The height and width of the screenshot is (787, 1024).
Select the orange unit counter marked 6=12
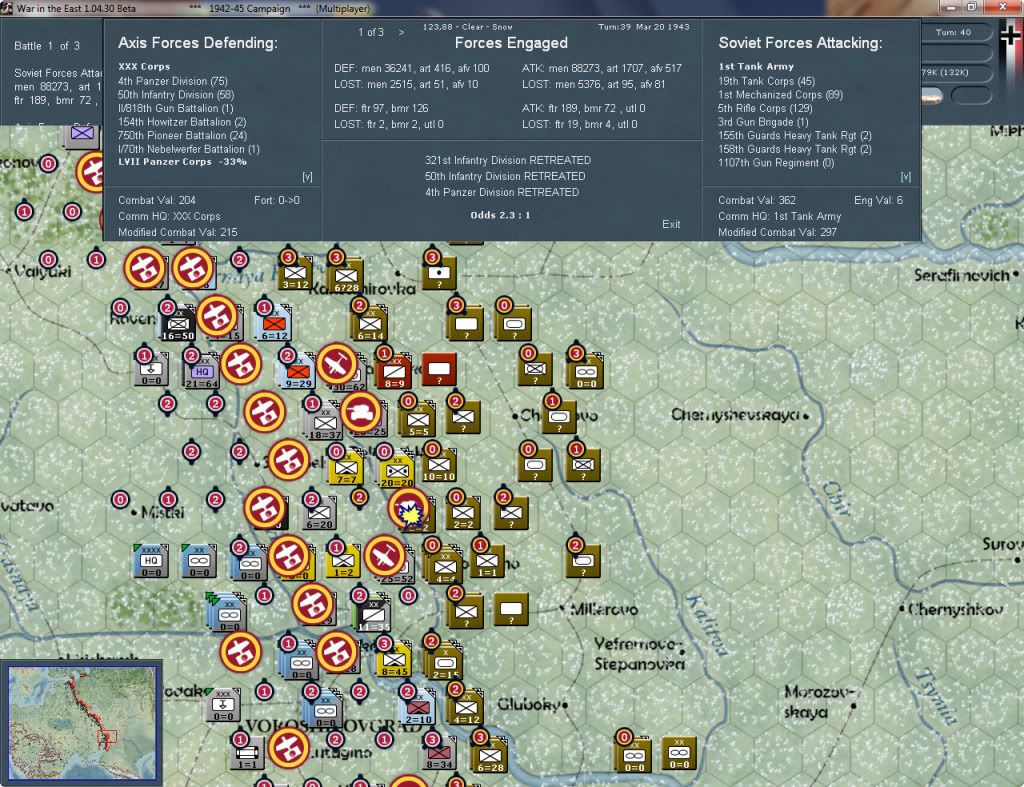(274, 323)
